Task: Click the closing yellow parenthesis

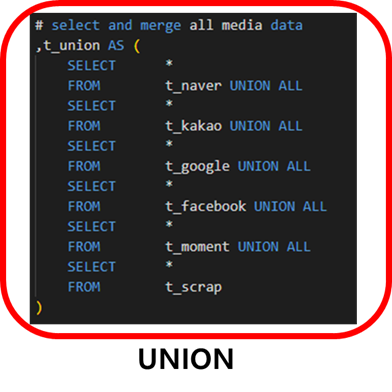Action: pyautogui.click(x=39, y=307)
